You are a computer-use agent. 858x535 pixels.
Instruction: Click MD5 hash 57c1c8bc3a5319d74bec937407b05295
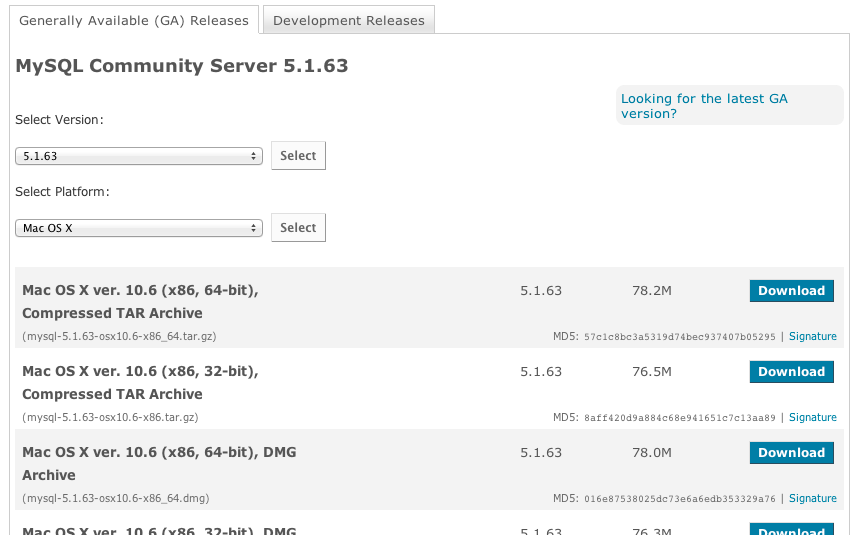click(680, 337)
